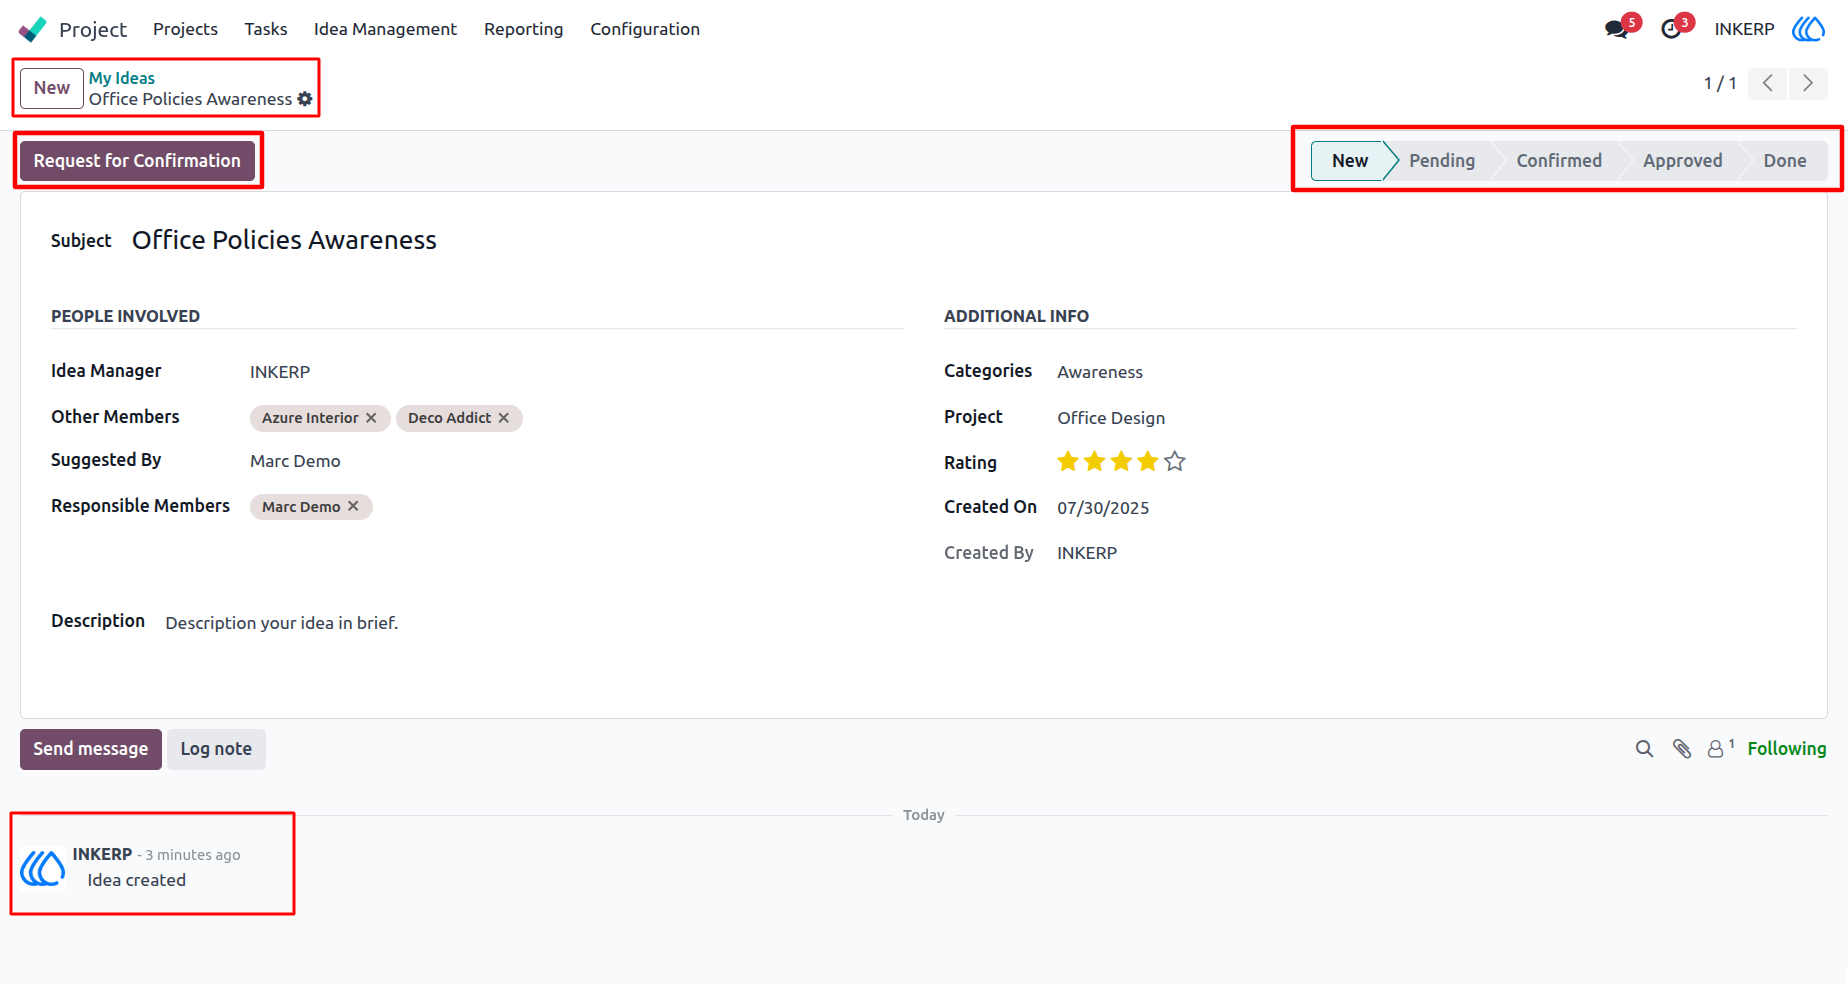The width and height of the screenshot is (1848, 985).
Task: Search messages in the chatter
Action: tap(1644, 749)
